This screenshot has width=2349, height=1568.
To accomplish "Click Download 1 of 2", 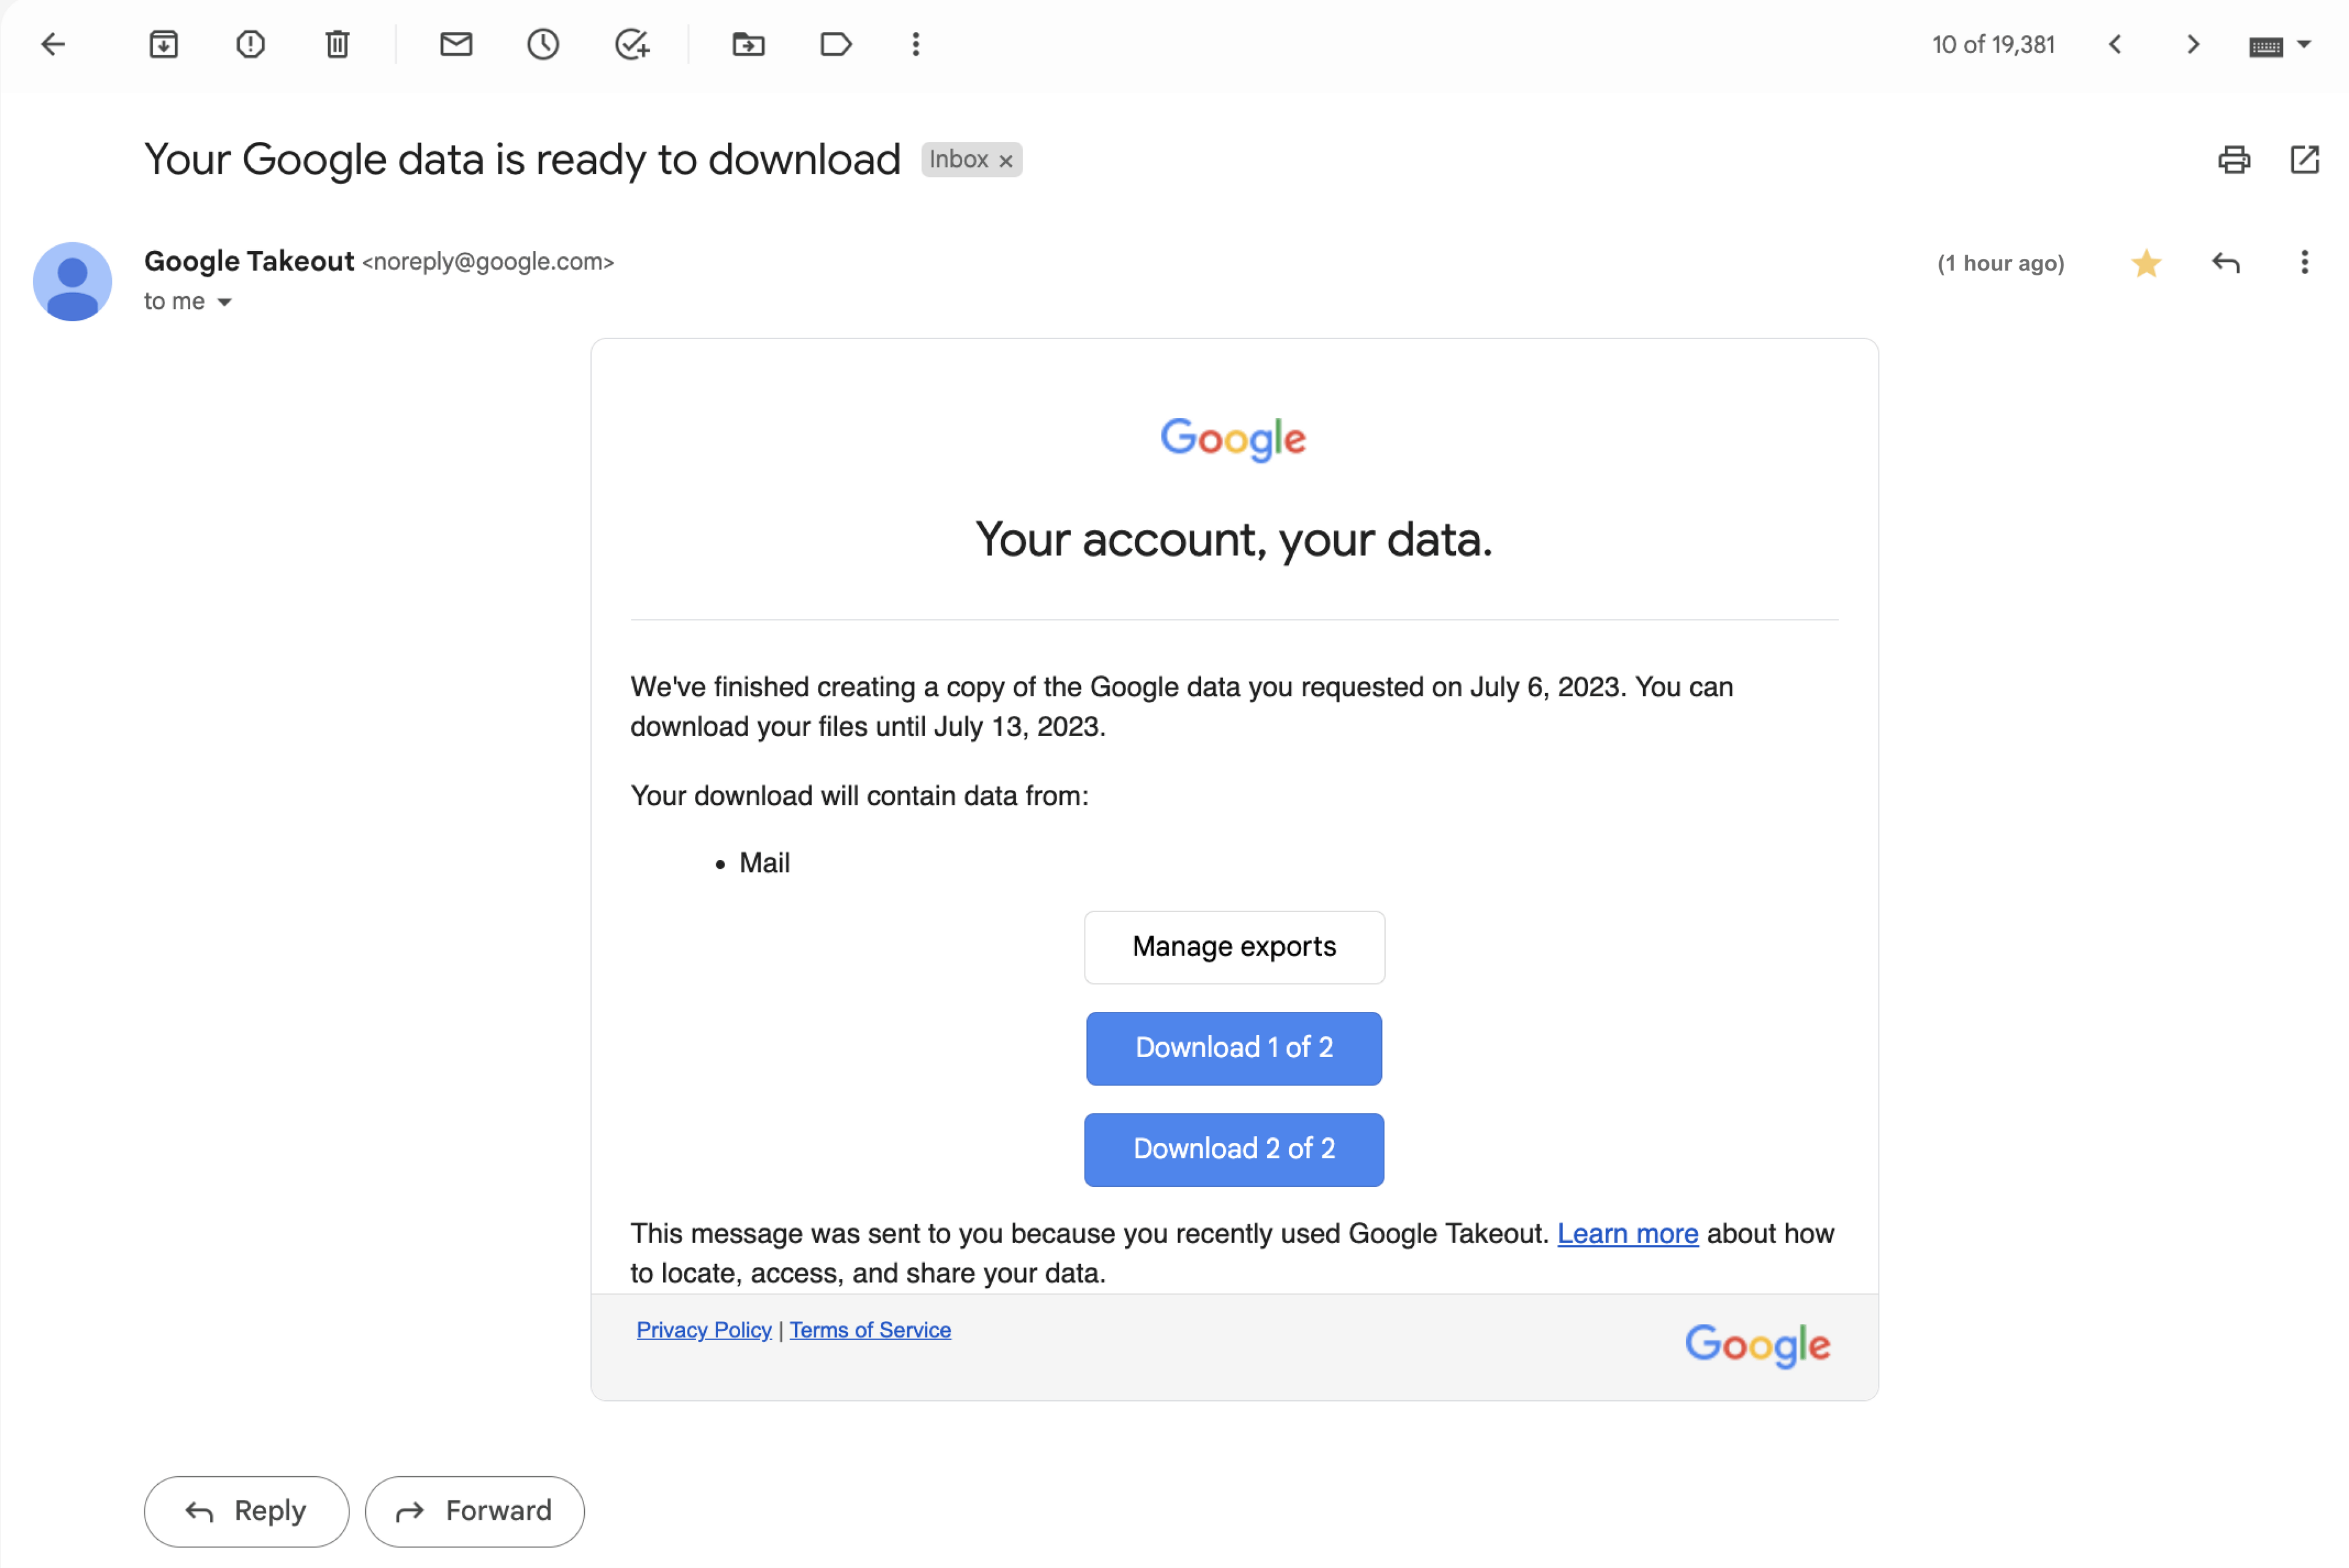I will pyautogui.click(x=1234, y=1048).
